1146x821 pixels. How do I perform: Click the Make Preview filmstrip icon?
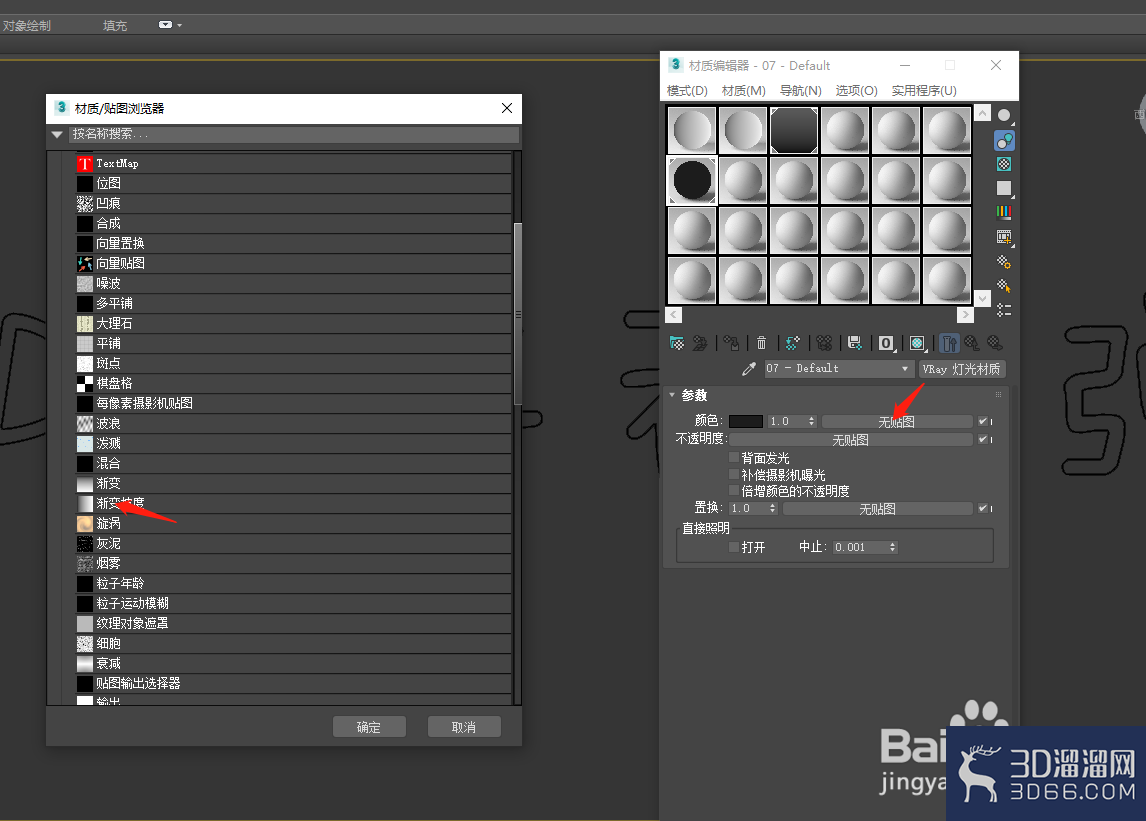tap(1005, 237)
